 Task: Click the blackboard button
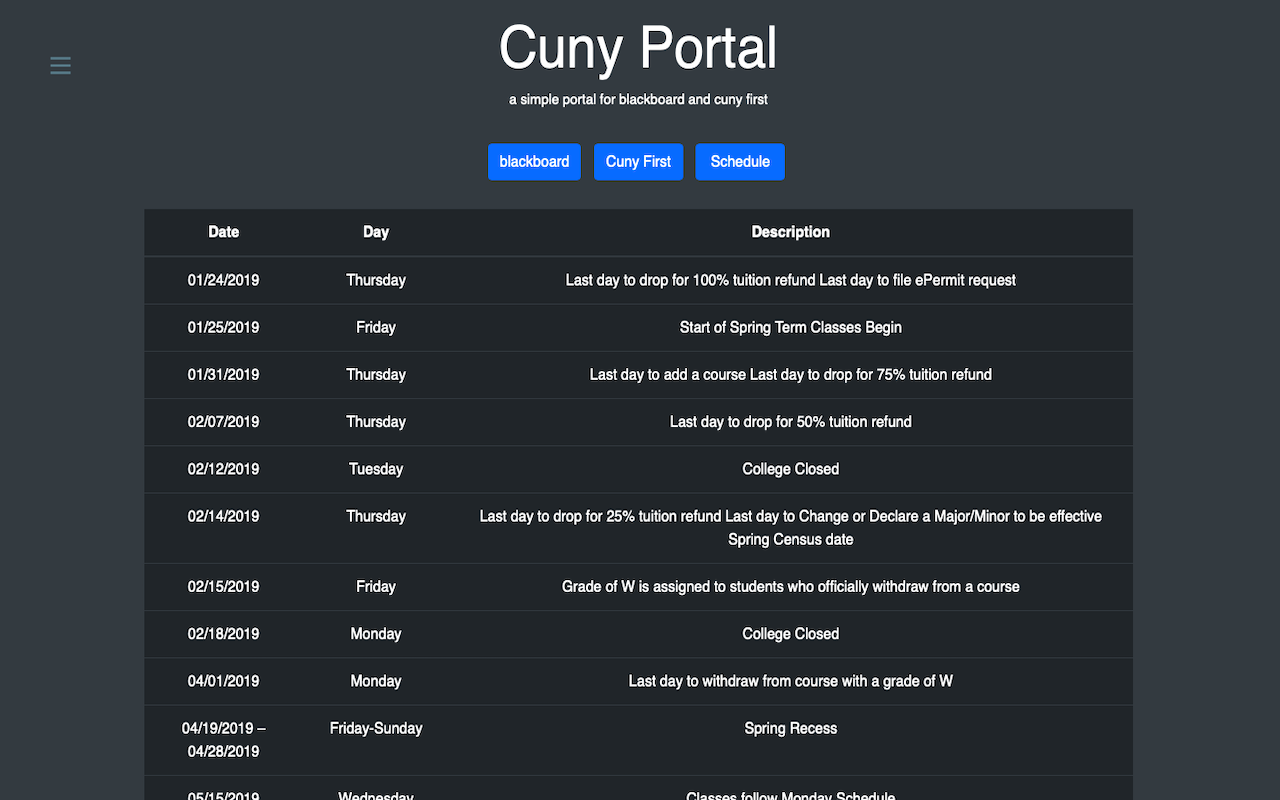pyautogui.click(x=534, y=162)
